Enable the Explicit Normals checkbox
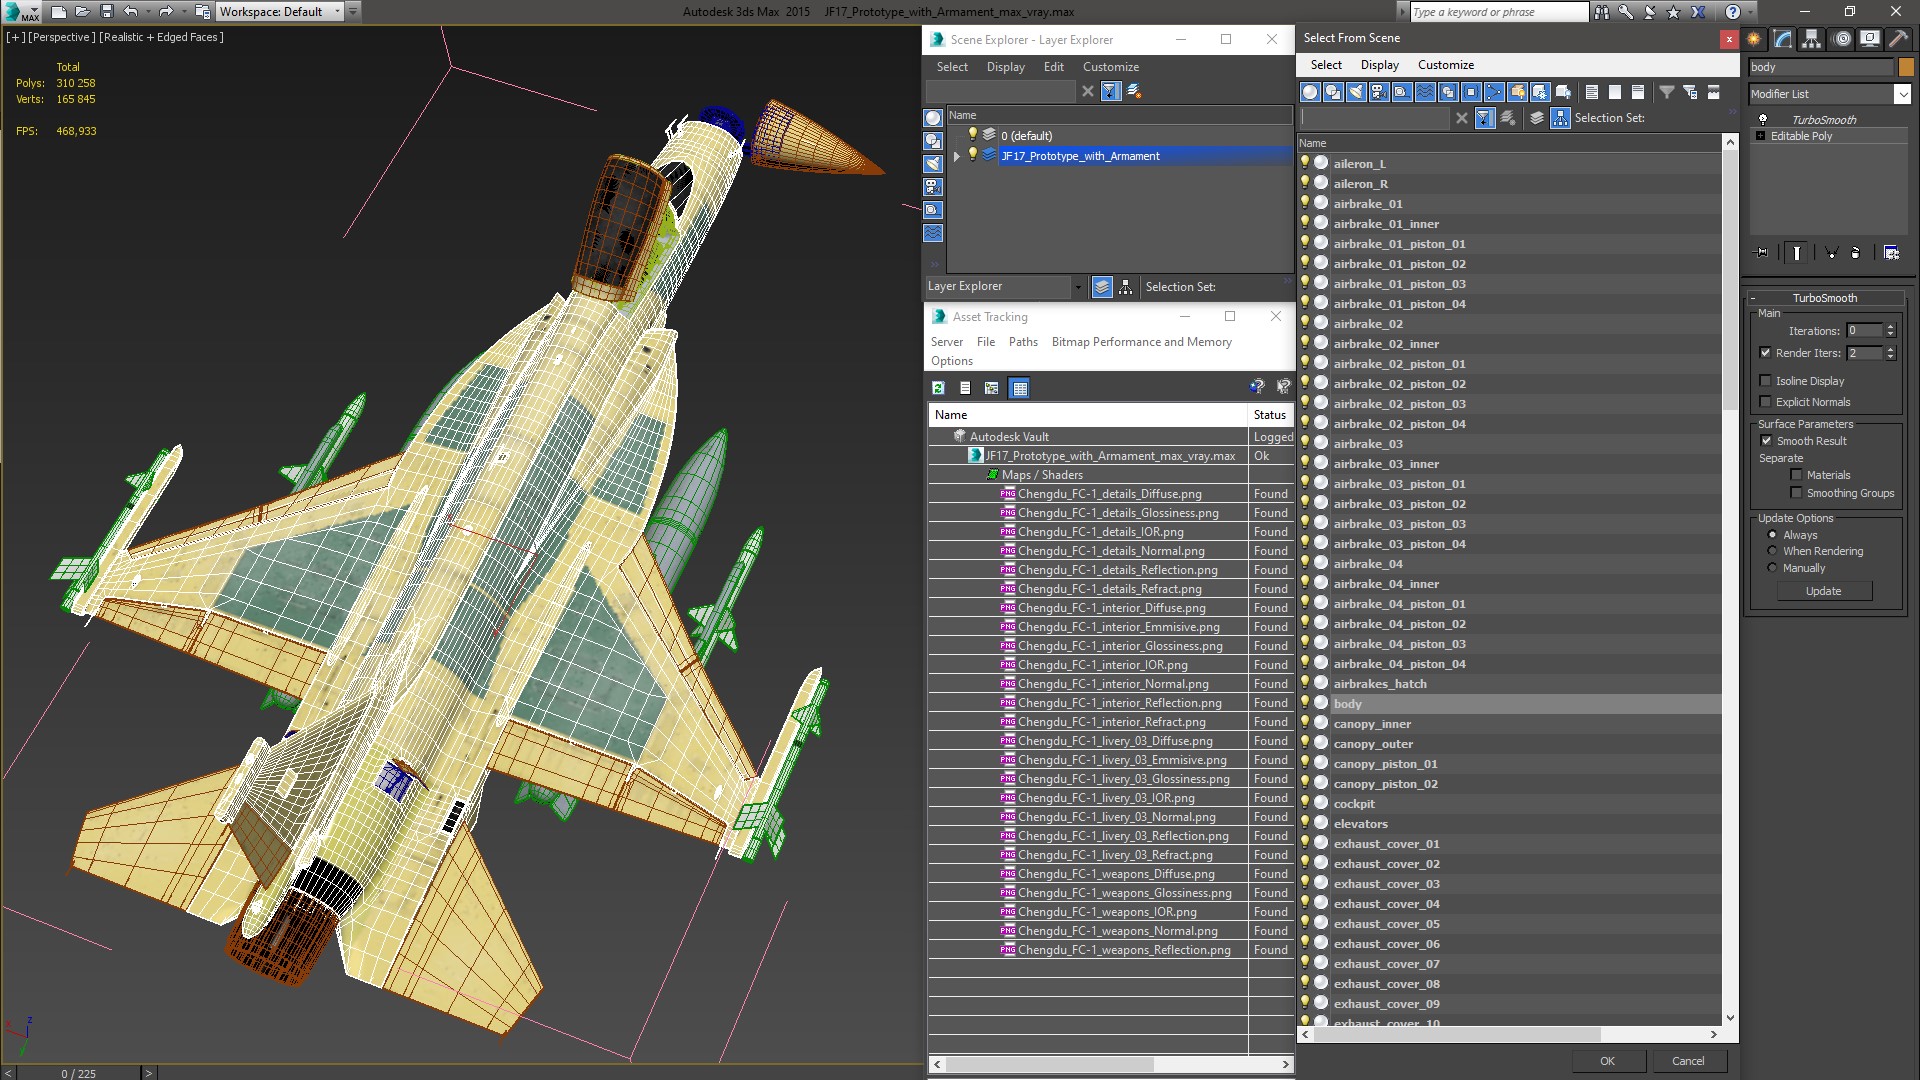Screen dimensions: 1920x1080 pos(1766,402)
